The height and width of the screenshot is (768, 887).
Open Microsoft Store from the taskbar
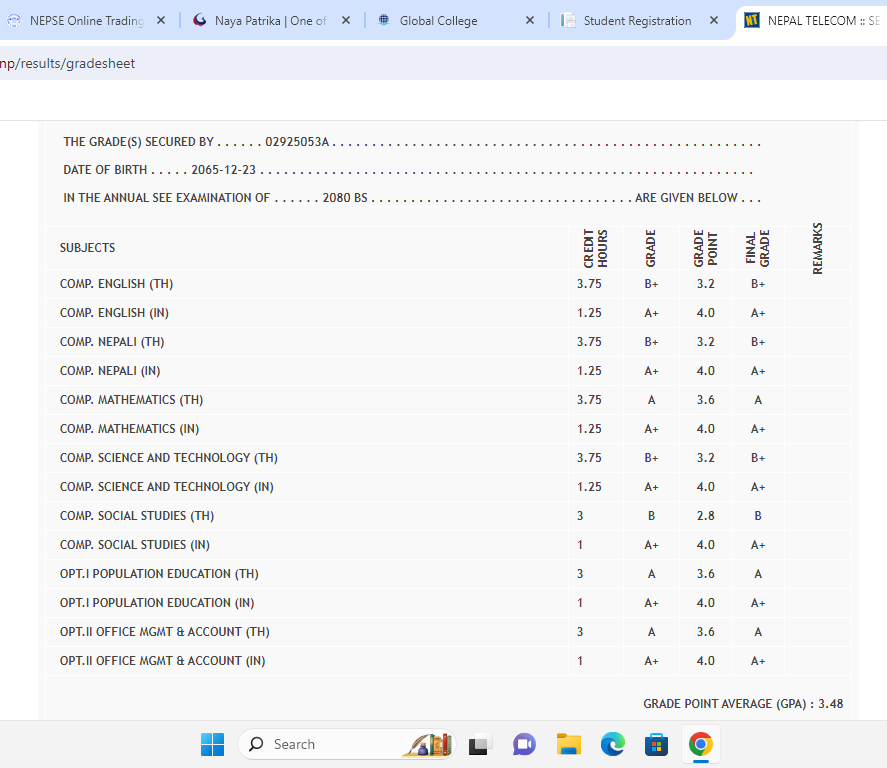[656, 744]
